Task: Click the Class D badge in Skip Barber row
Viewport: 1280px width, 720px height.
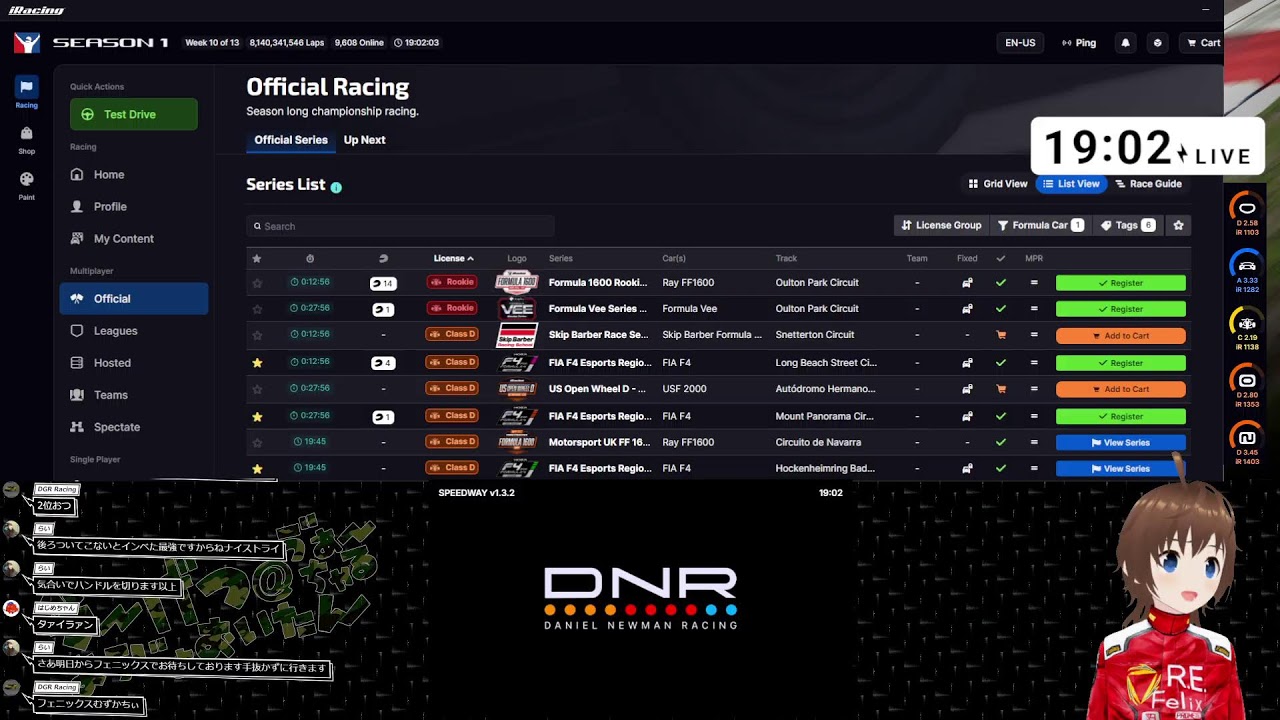Action: [451, 334]
